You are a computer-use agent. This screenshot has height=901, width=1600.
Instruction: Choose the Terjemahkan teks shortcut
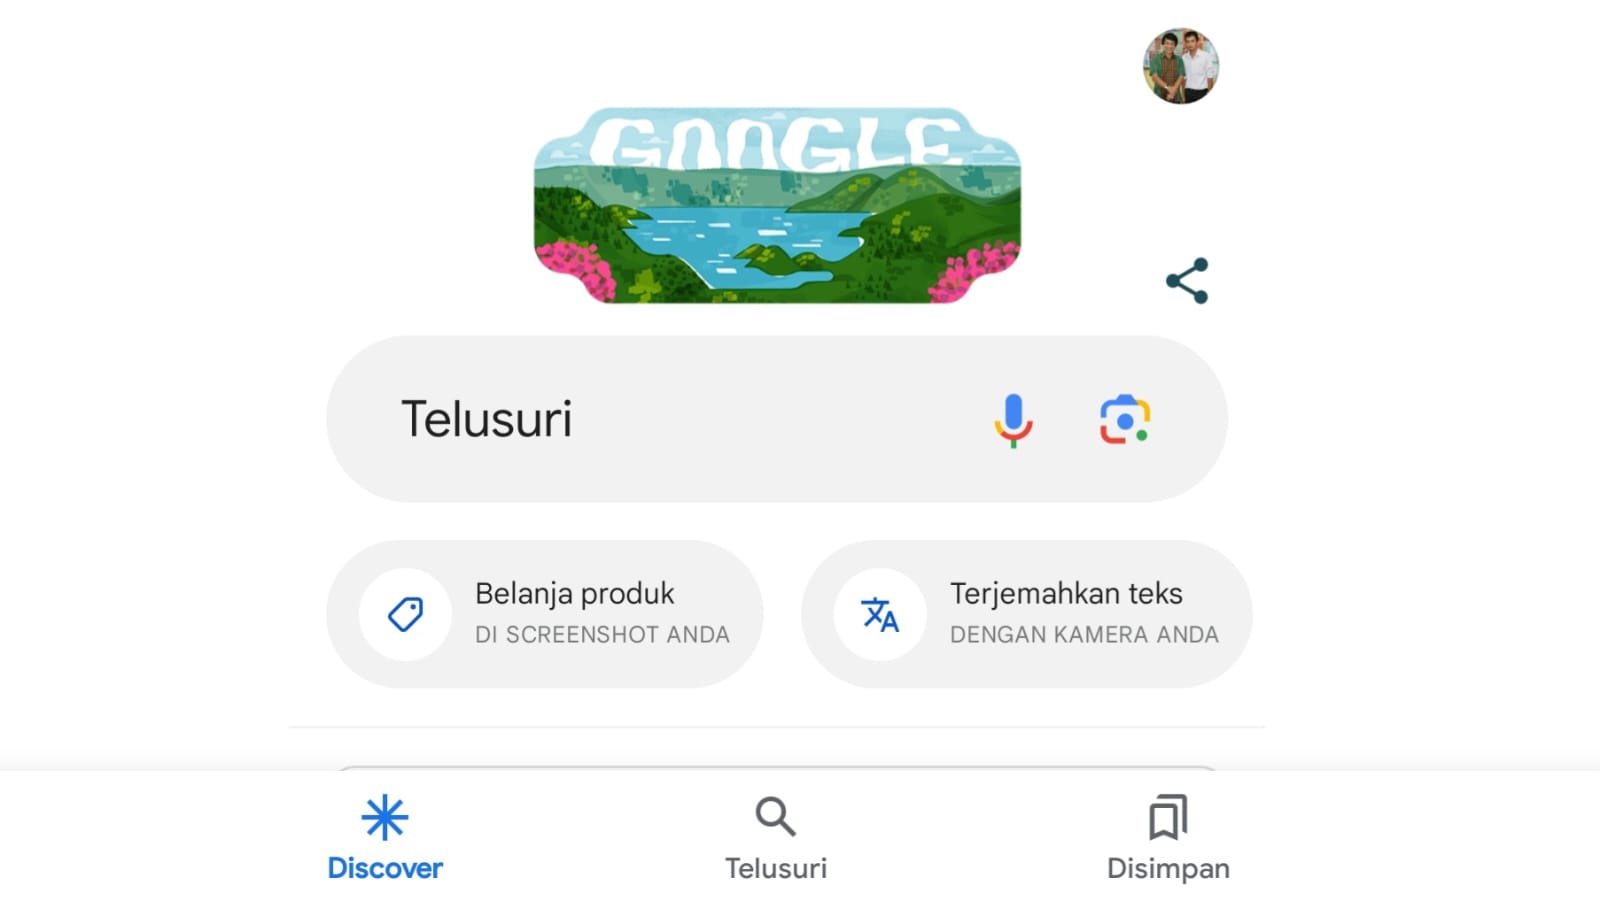1027,614
